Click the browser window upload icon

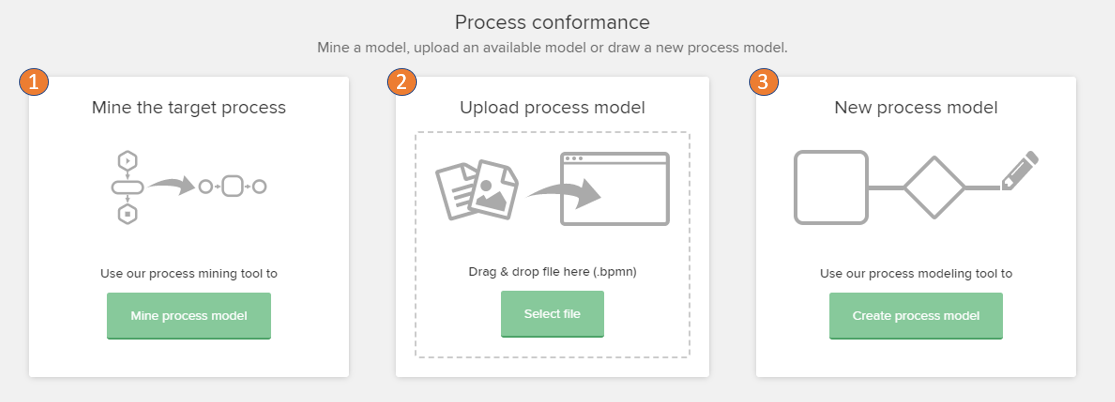coord(615,188)
